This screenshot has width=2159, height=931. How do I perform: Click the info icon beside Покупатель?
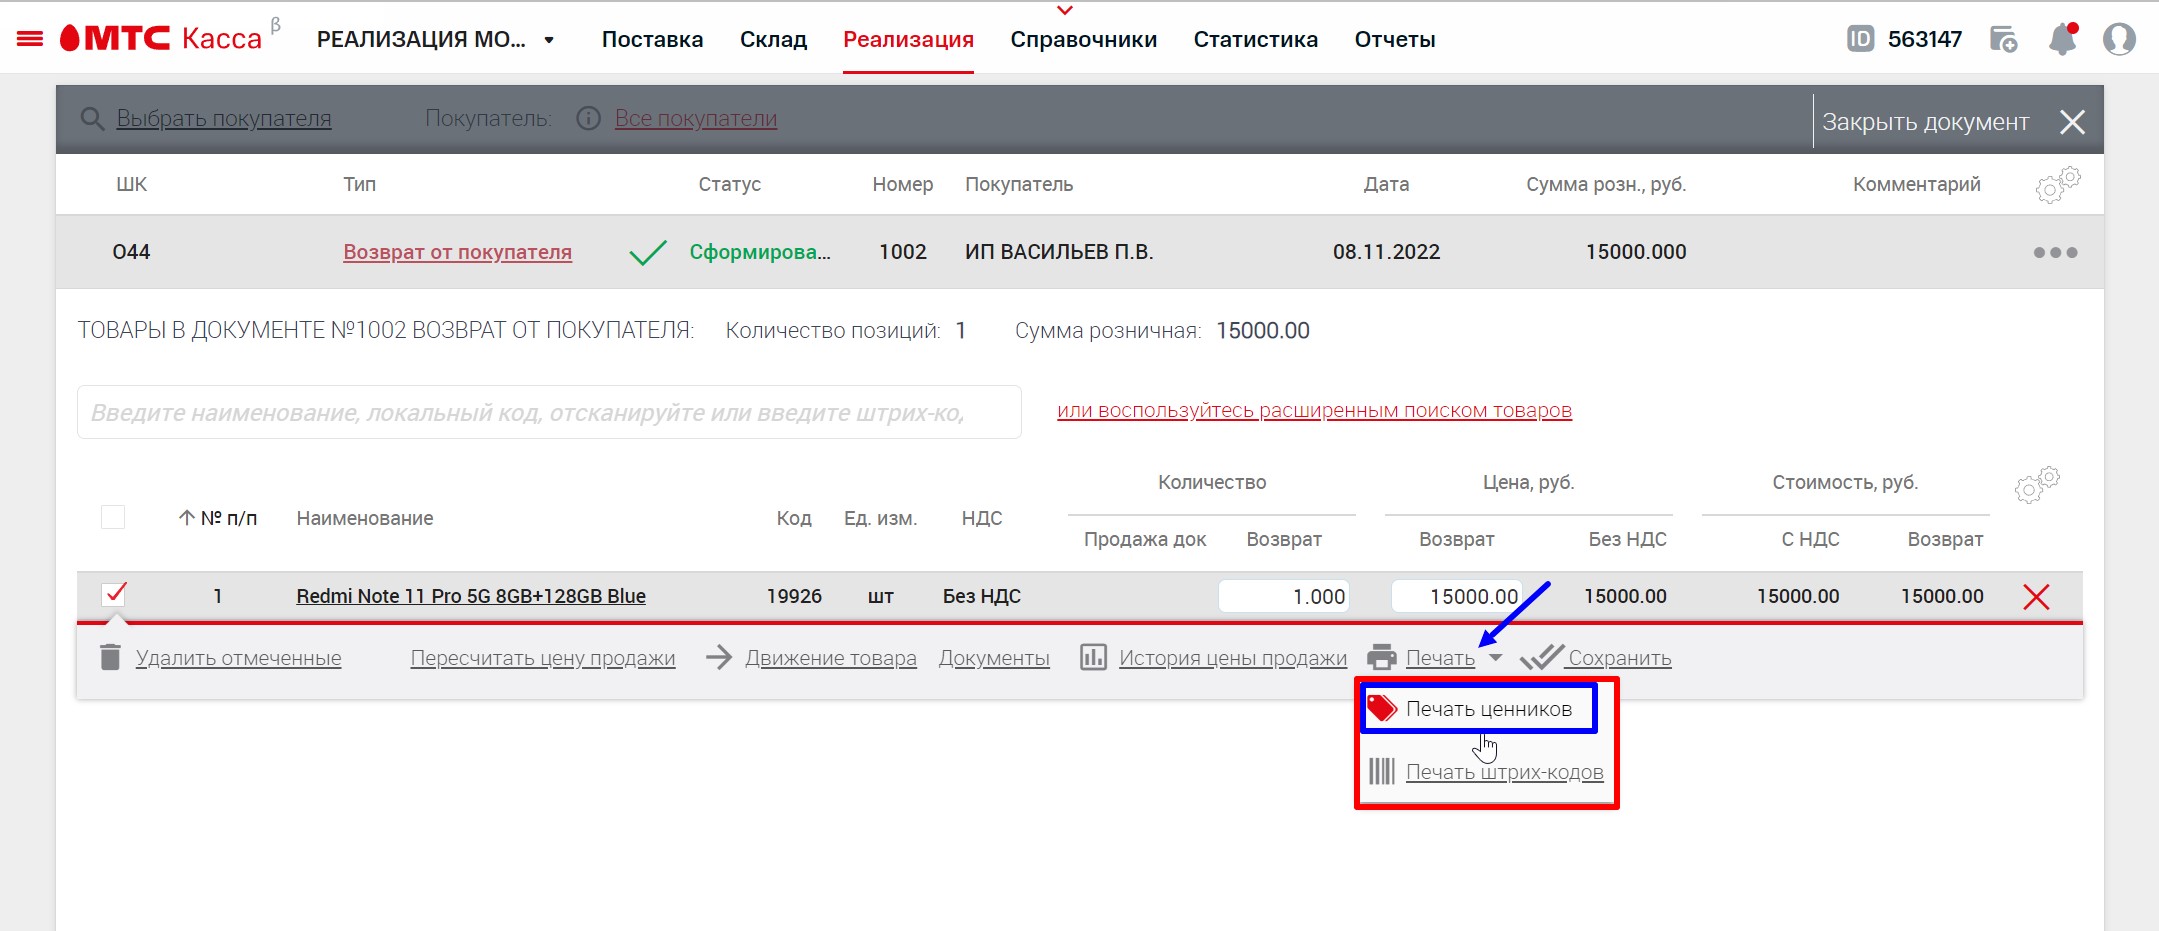pyautogui.click(x=589, y=118)
